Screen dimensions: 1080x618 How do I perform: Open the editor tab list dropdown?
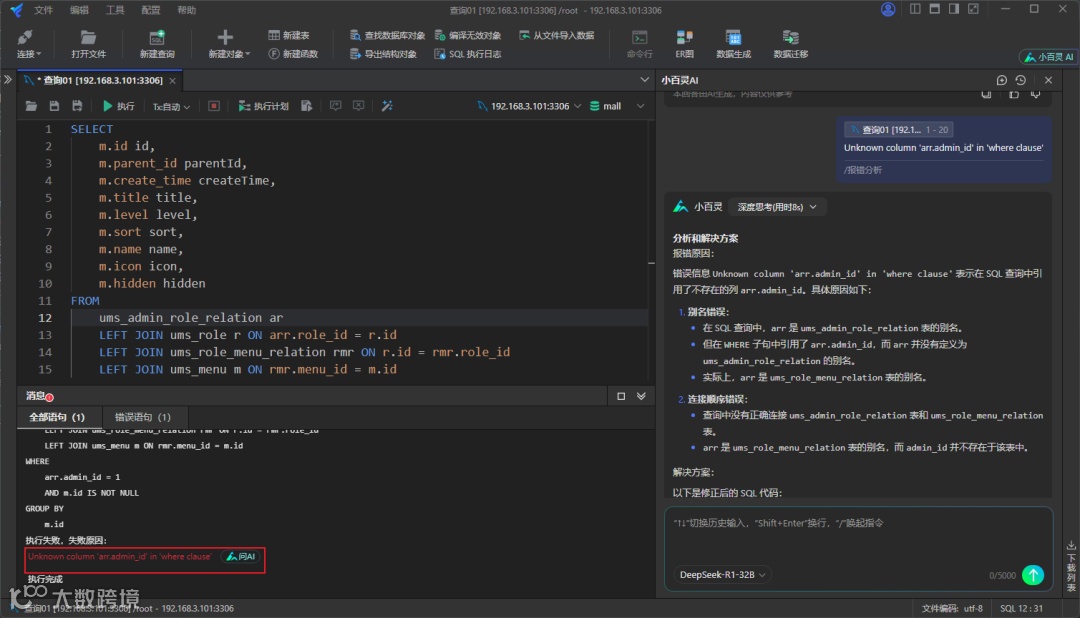click(x=644, y=80)
